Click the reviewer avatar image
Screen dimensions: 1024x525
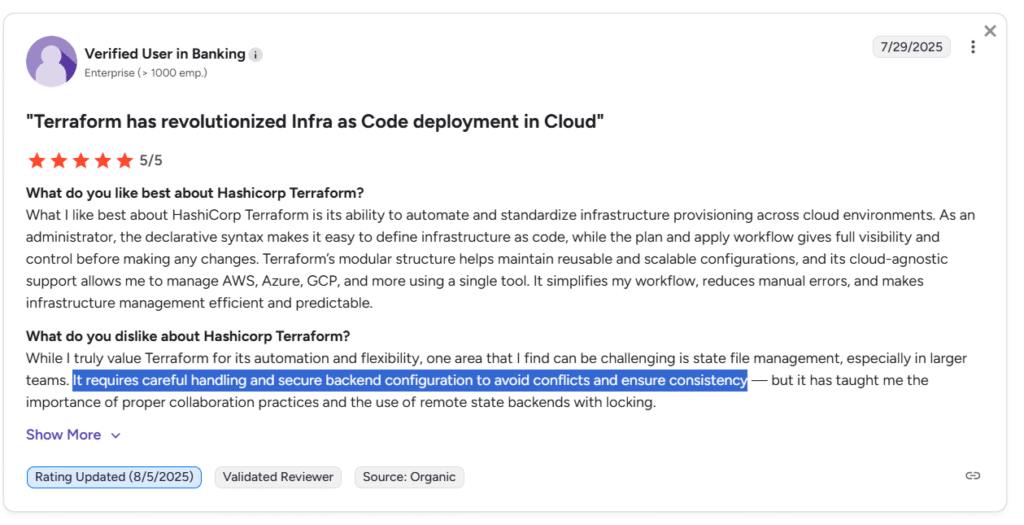52,61
